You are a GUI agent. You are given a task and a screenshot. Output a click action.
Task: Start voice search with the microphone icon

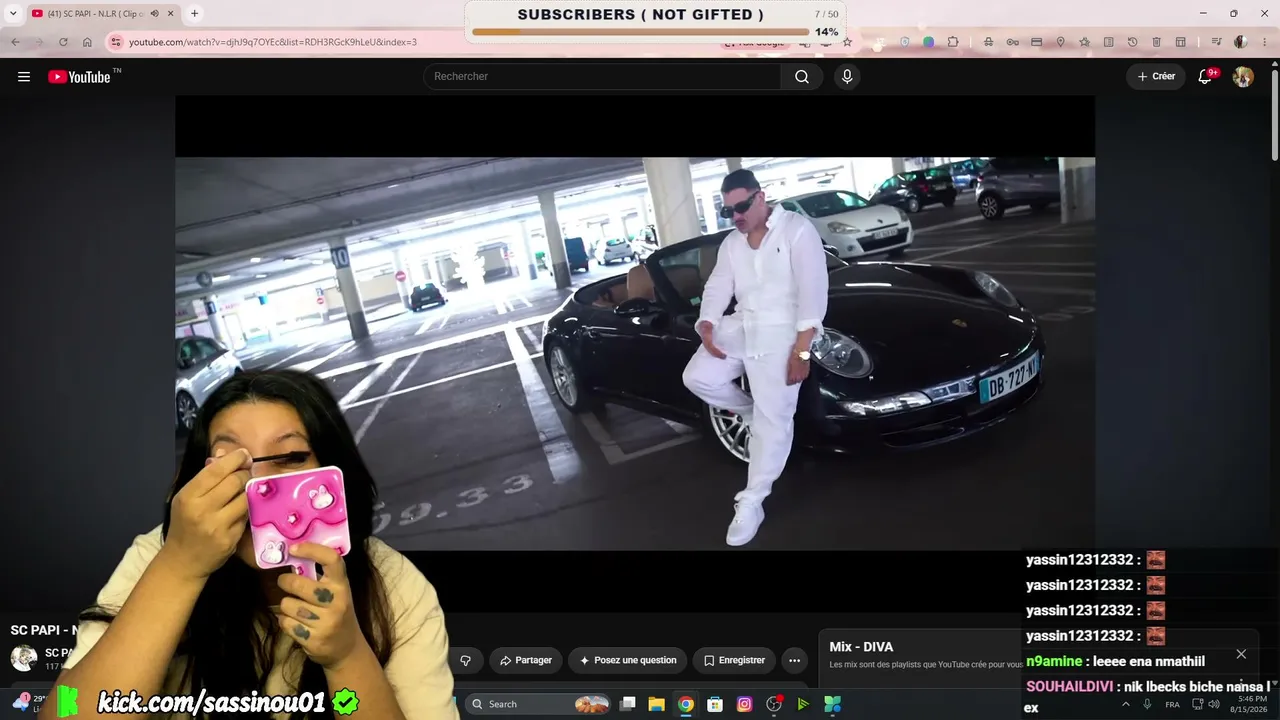pyautogui.click(x=847, y=77)
